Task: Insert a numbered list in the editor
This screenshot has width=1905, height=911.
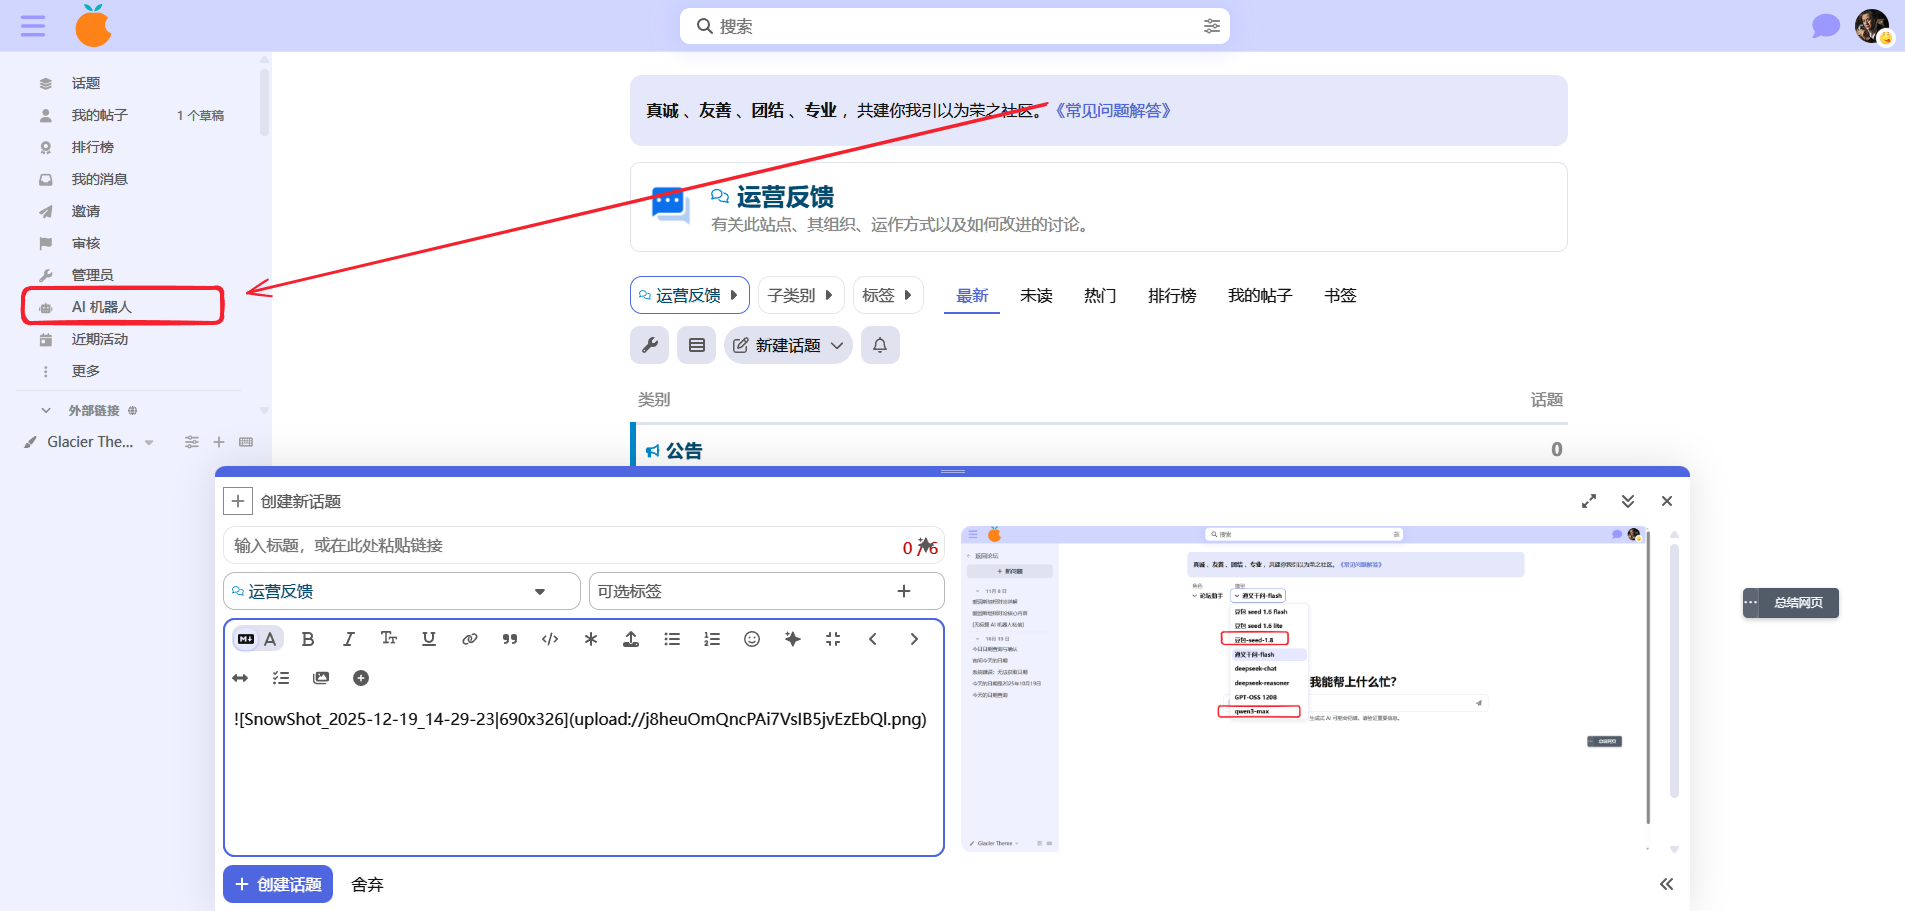Action: 712,639
